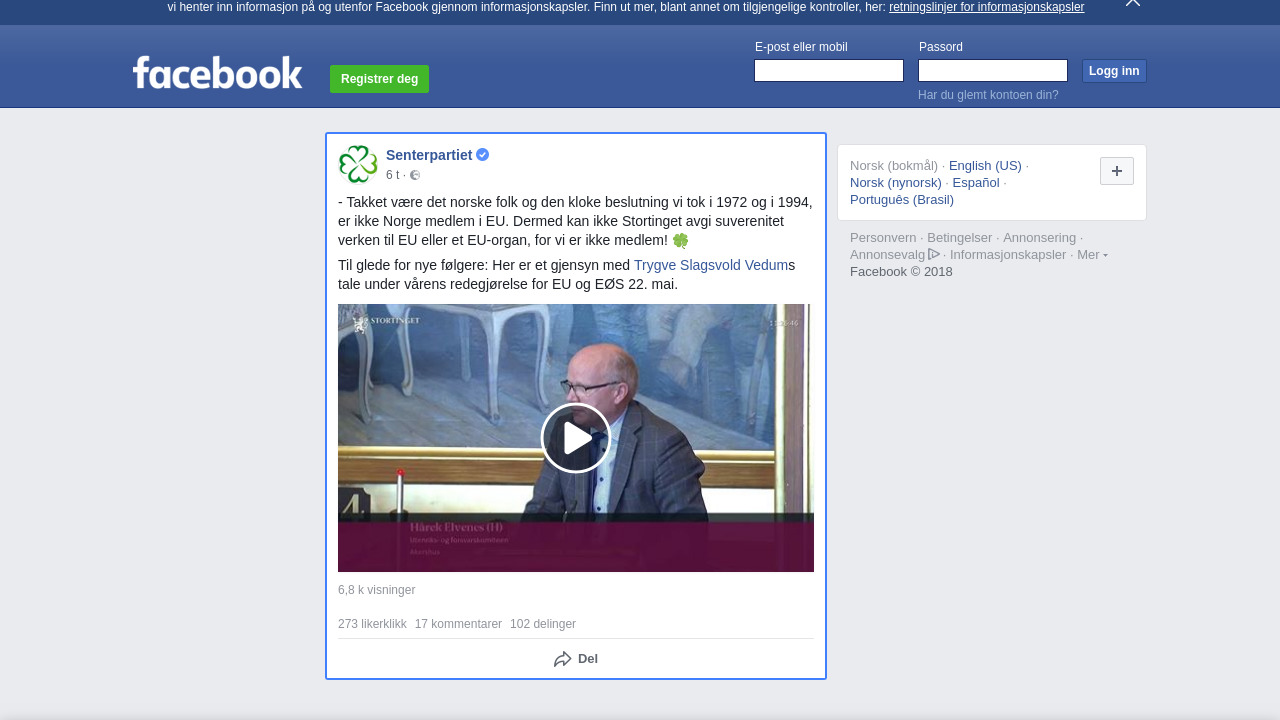This screenshot has height=720, width=1280.
Task: Click the Norsk (bokmål) language text
Action: (x=894, y=166)
